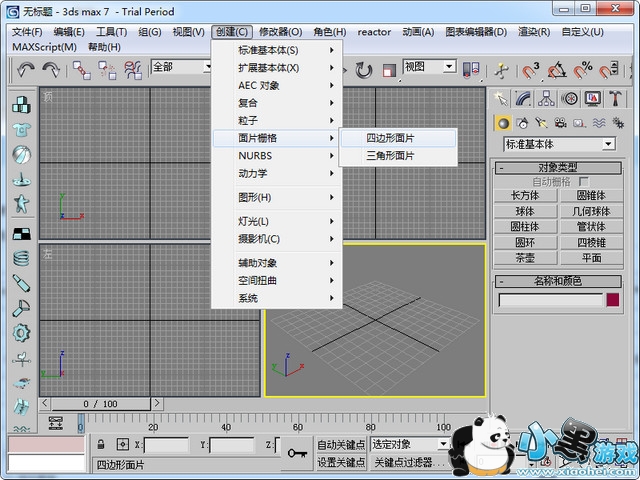The width and height of the screenshot is (640, 480).
Task: Click the 茶壶 object type button
Action: pos(525,257)
